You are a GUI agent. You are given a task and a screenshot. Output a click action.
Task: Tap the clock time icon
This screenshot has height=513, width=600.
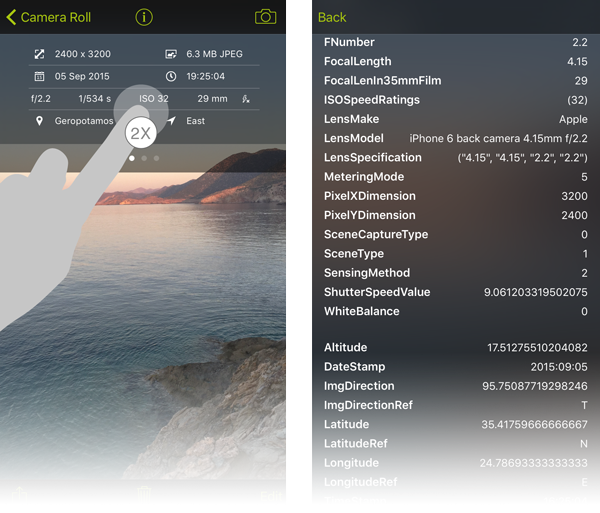click(x=171, y=76)
